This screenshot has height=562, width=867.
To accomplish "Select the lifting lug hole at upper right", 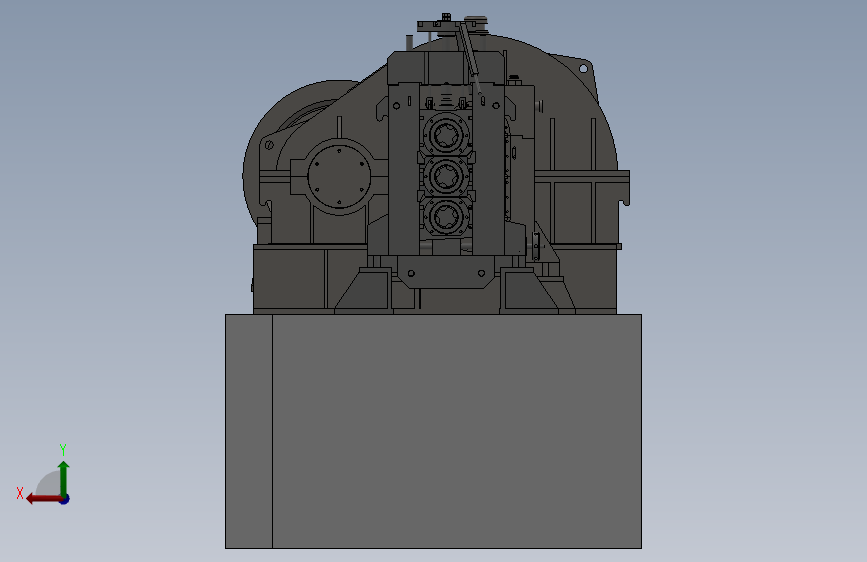I will coord(583,69).
